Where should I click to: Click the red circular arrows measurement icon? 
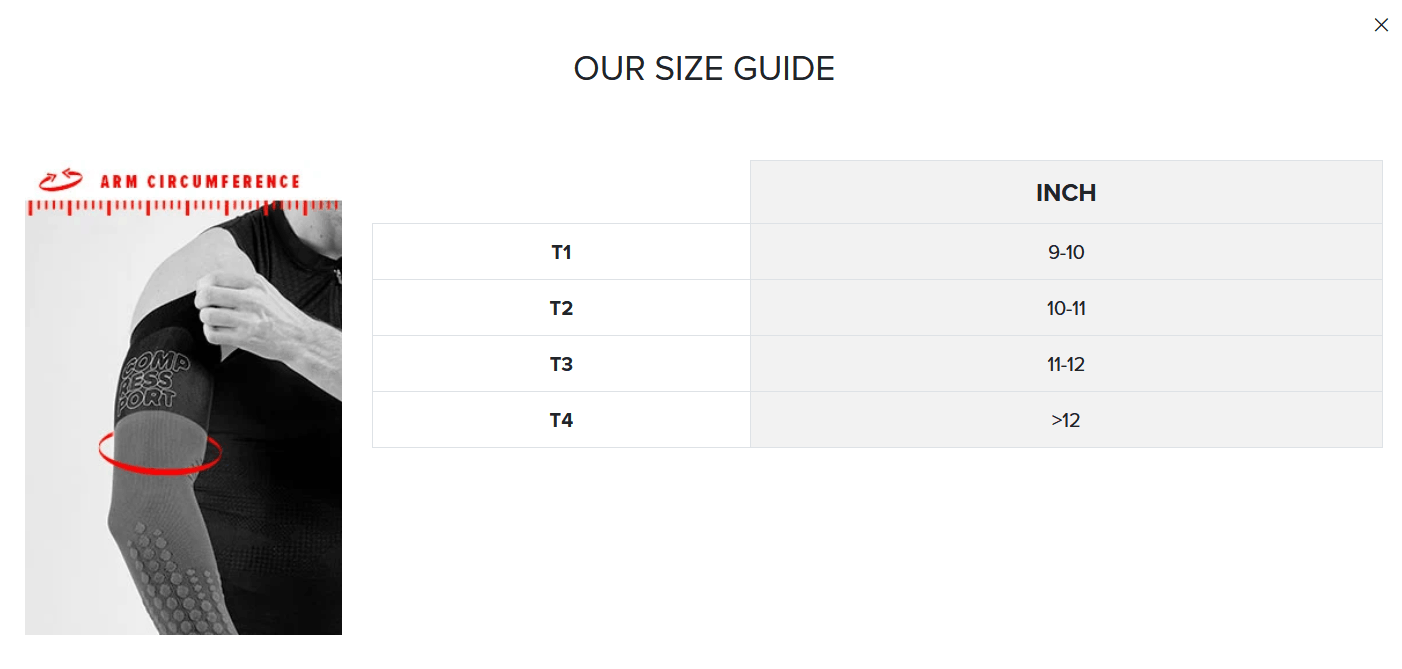(60, 180)
